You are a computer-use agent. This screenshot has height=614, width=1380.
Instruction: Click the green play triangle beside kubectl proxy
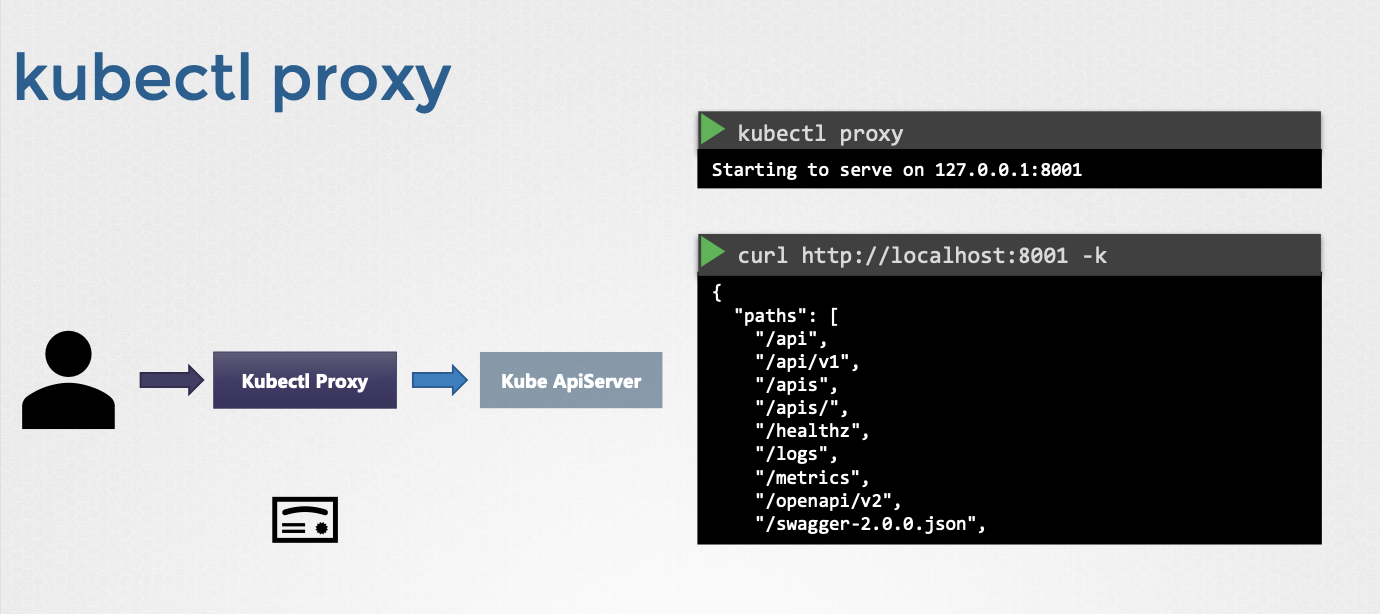[x=713, y=130]
